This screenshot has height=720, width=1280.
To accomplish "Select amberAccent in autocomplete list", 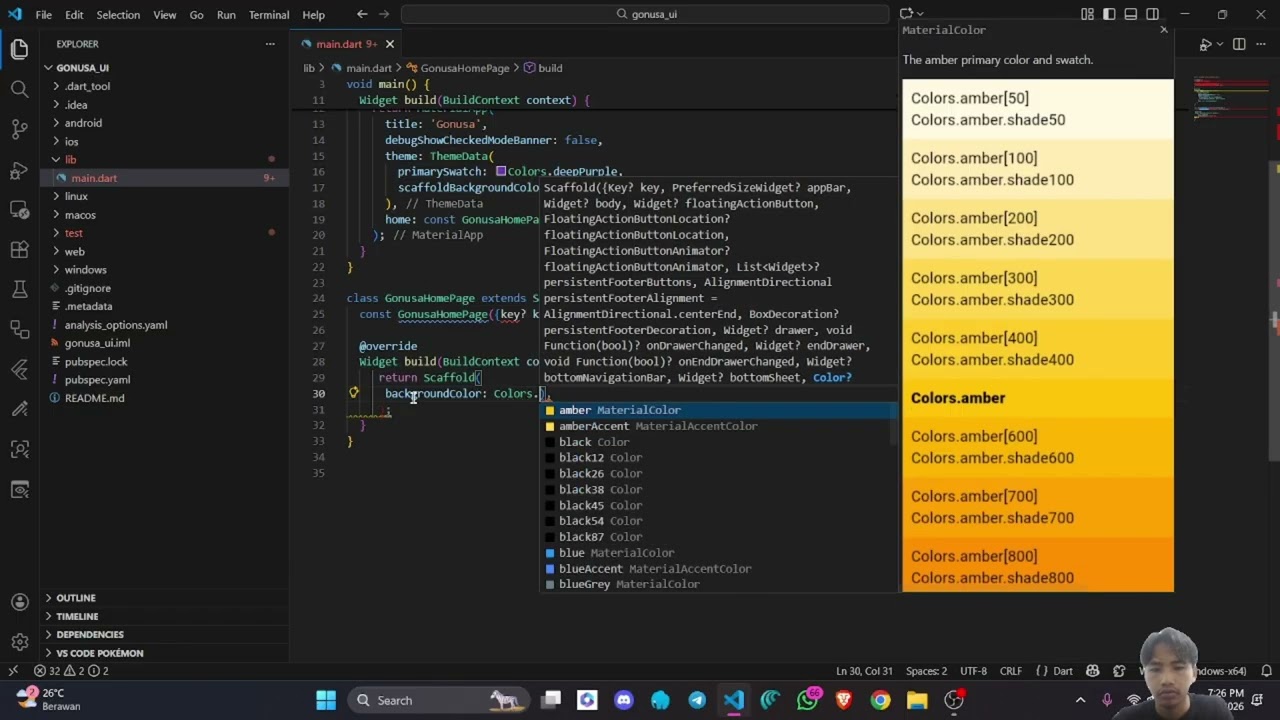I will [718, 426].
